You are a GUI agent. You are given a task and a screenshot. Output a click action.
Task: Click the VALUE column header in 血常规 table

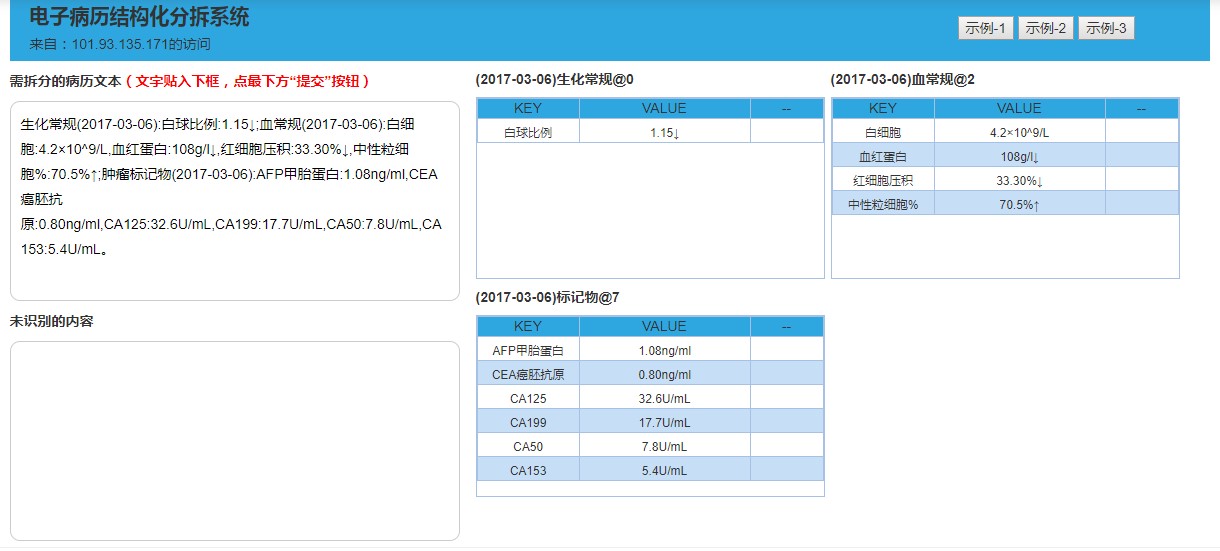click(1019, 108)
